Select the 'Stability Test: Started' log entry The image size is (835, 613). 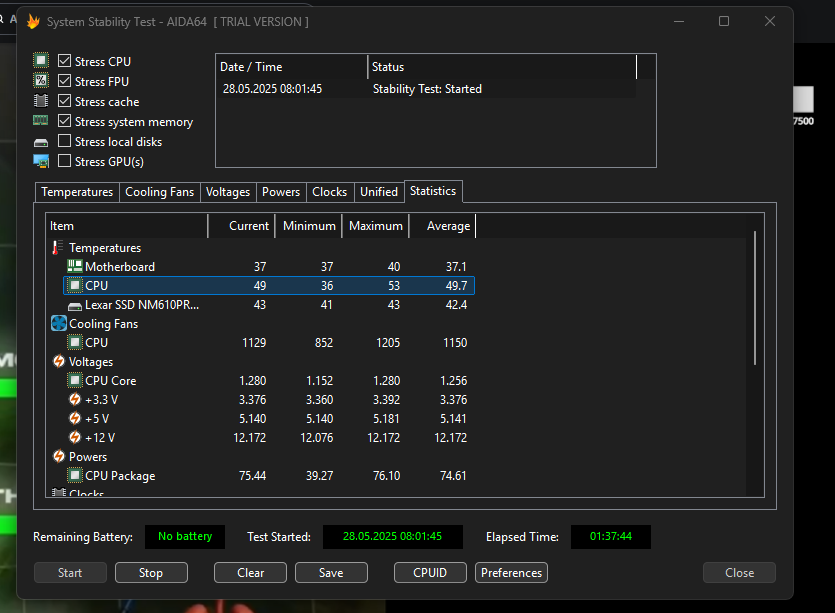426,89
